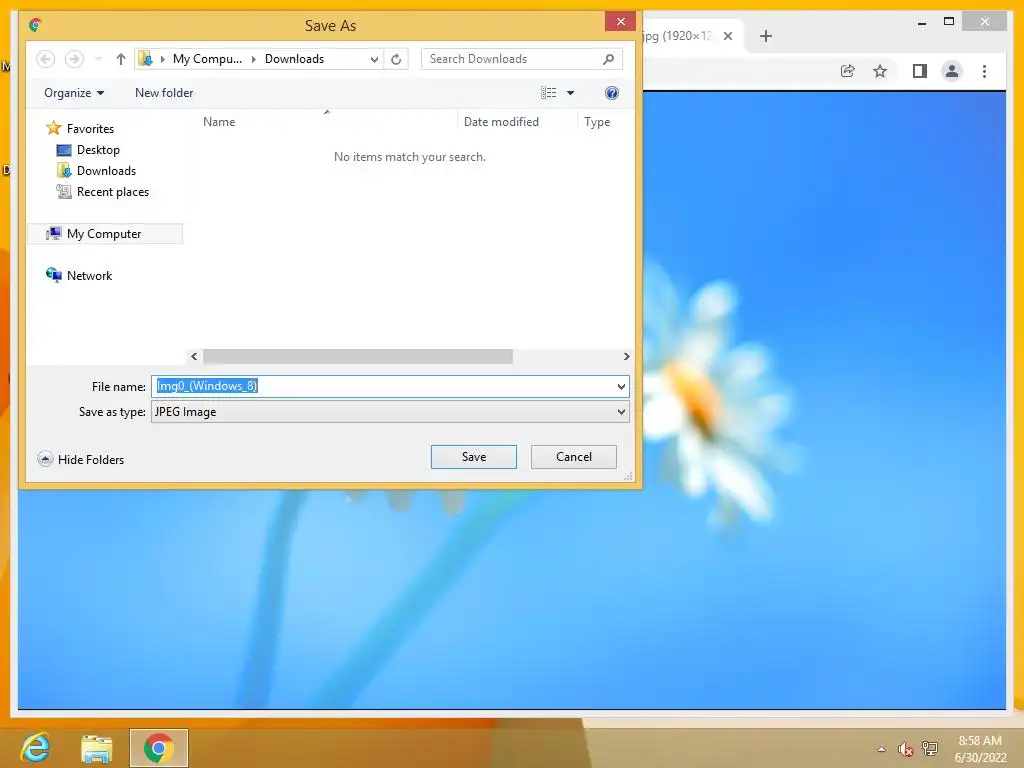The height and width of the screenshot is (768, 1024).
Task: Refresh the Downloads folder view
Action: pyautogui.click(x=396, y=59)
